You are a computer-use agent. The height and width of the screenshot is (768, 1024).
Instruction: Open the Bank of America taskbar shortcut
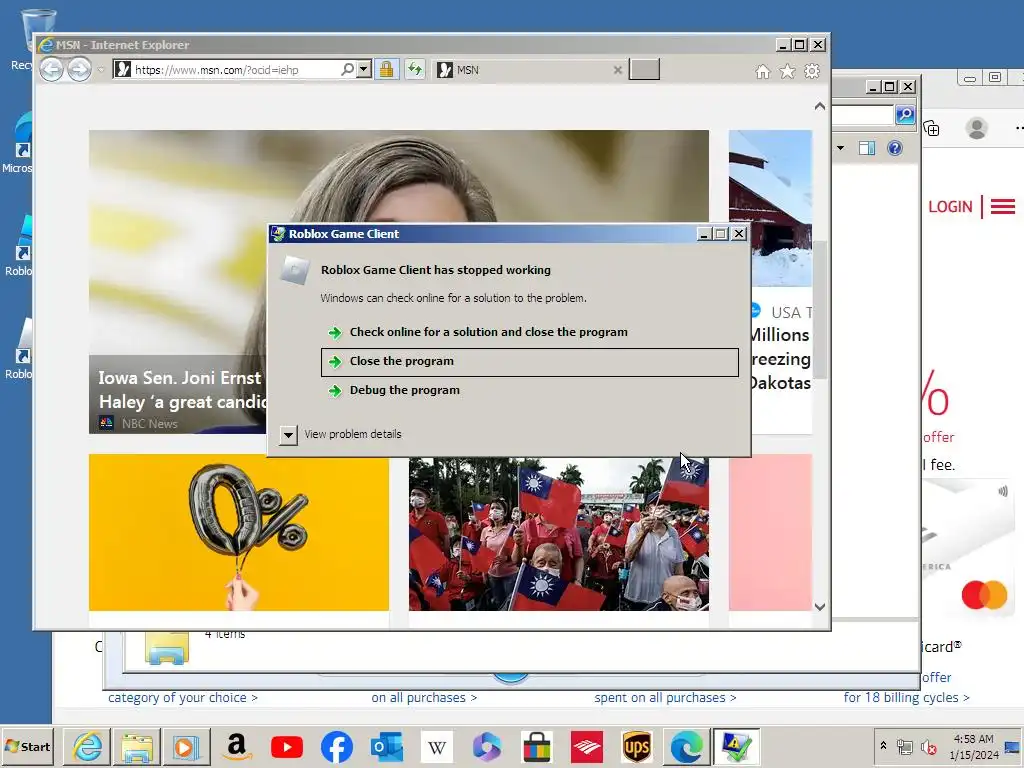(586, 746)
